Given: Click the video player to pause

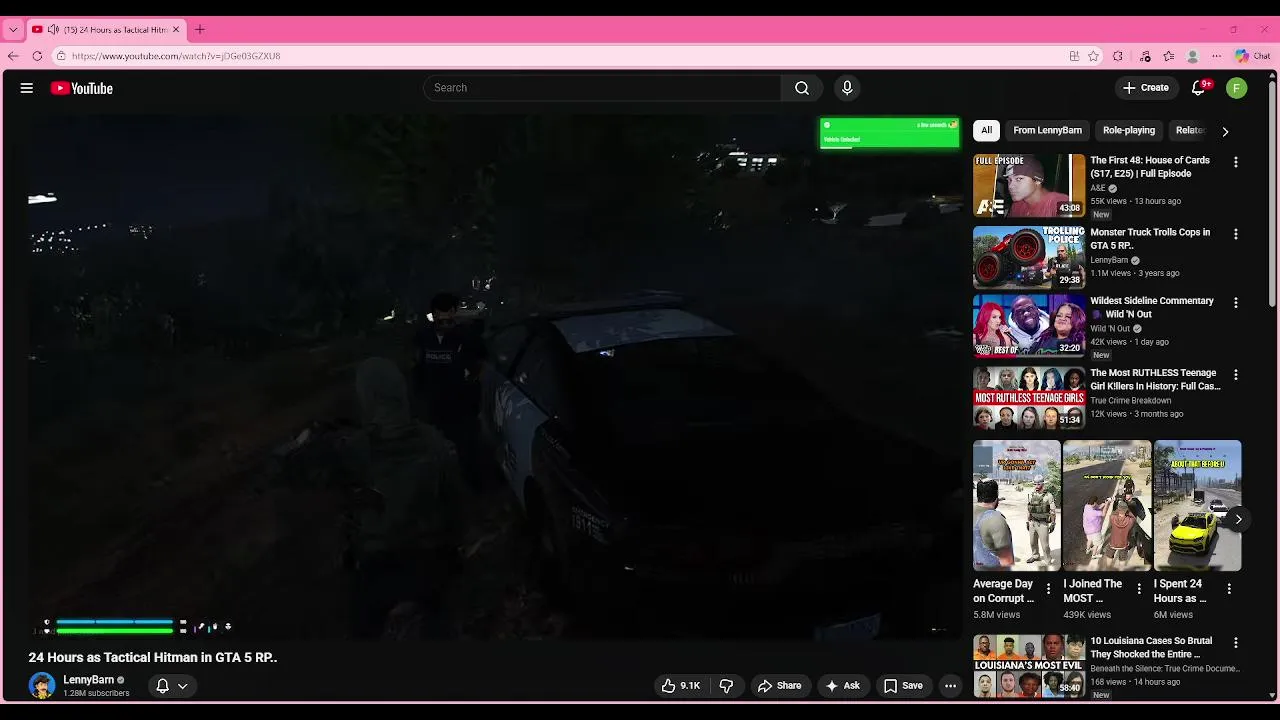Looking at the screenshot, I should [494, 375].
